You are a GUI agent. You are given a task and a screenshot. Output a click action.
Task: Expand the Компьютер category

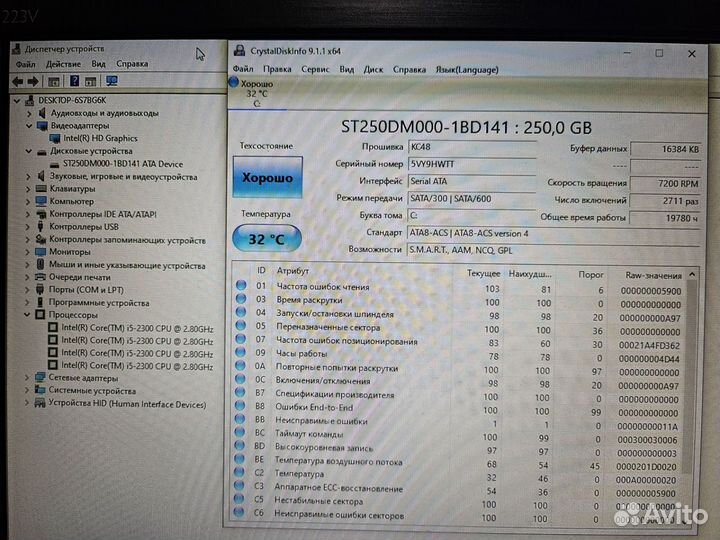point(28,202)
